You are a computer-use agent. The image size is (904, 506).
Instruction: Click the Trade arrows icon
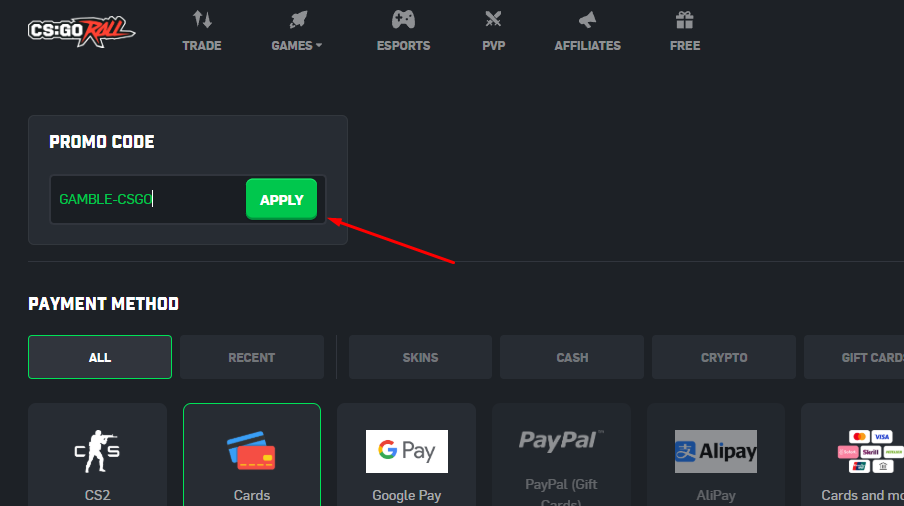click(x=202, y=20)
